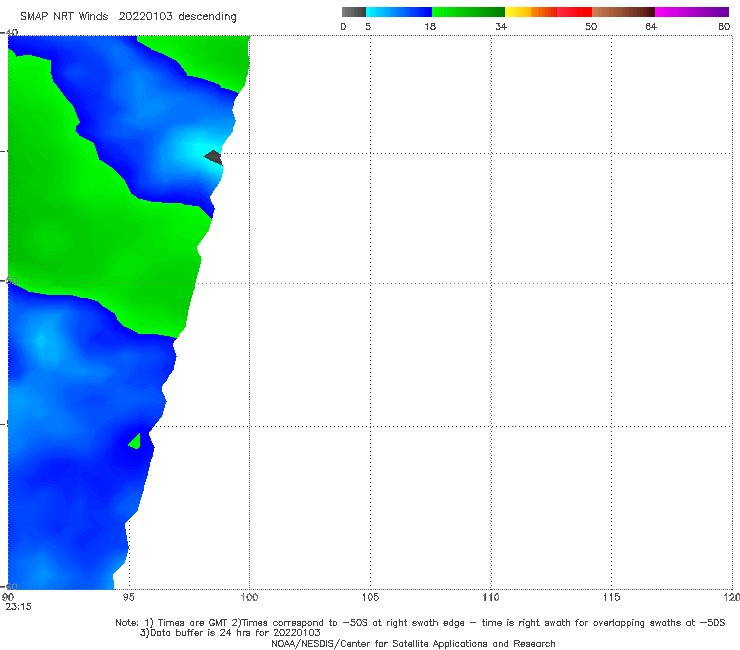
Task: Click the dark gray low-wind patch on the map
Action: click(214, 157)
